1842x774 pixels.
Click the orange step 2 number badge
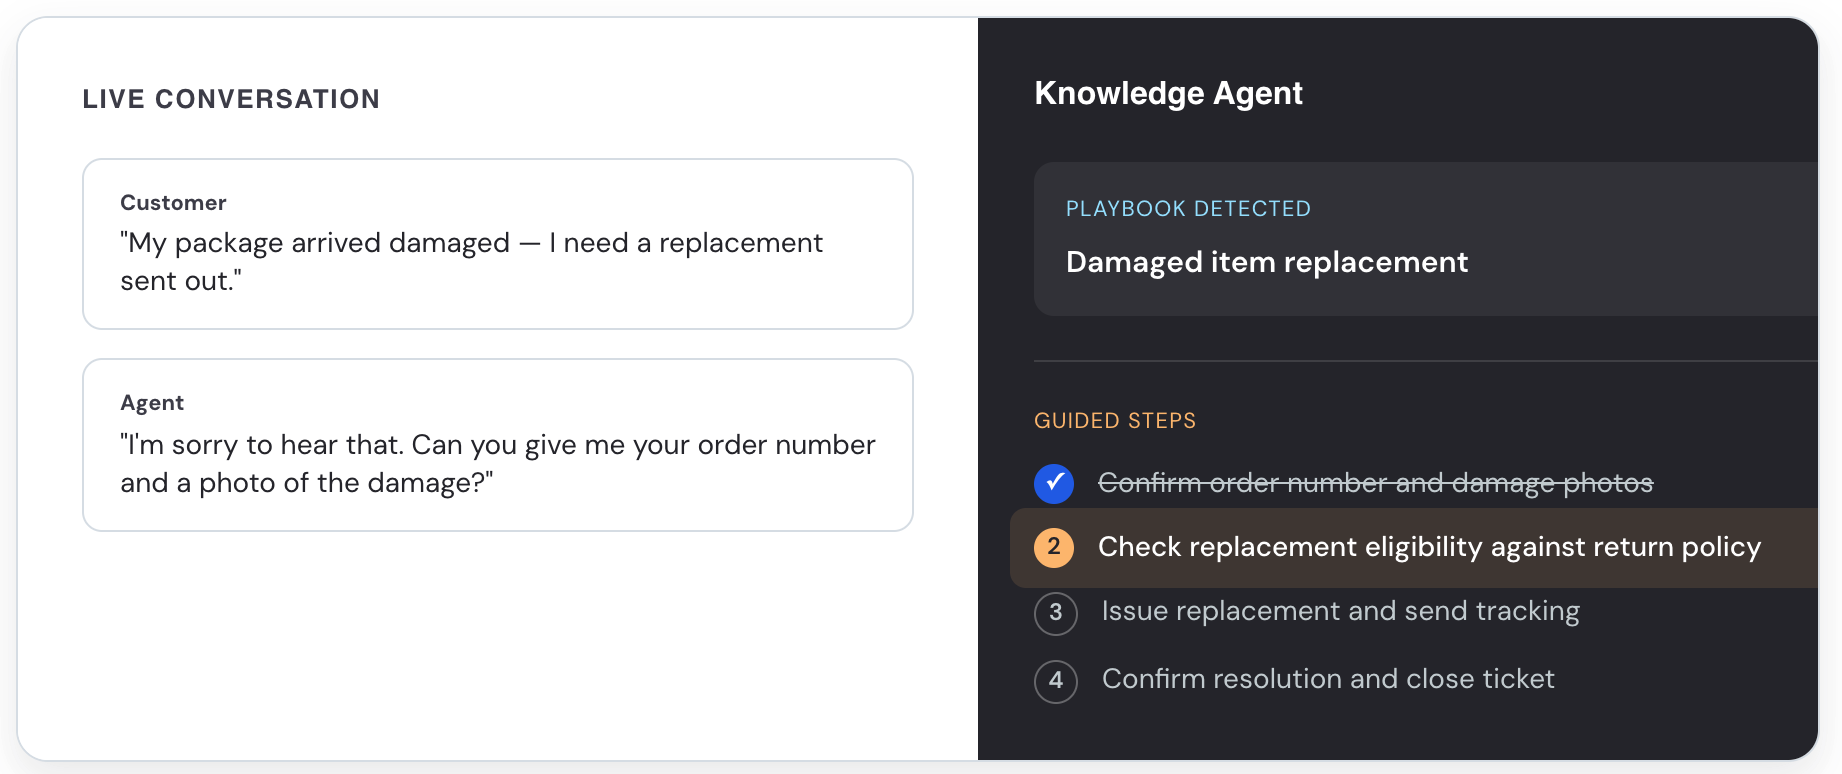pos(1054,547)
